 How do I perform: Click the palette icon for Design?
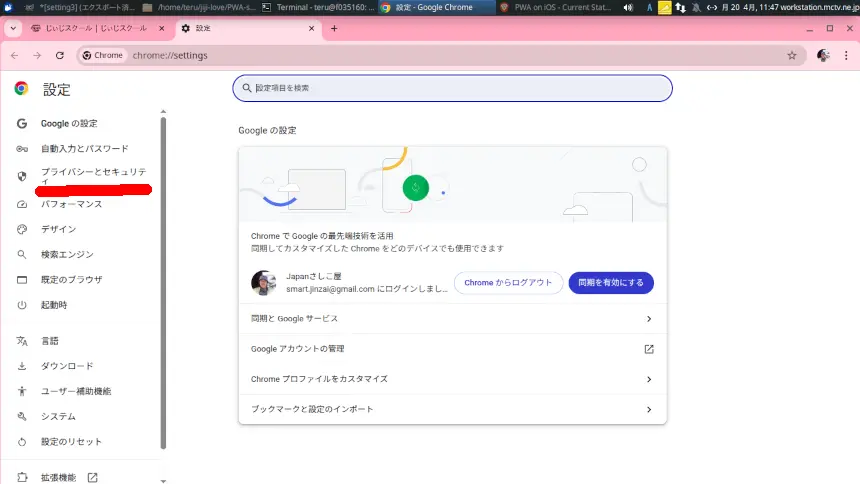tap(22, 229)
